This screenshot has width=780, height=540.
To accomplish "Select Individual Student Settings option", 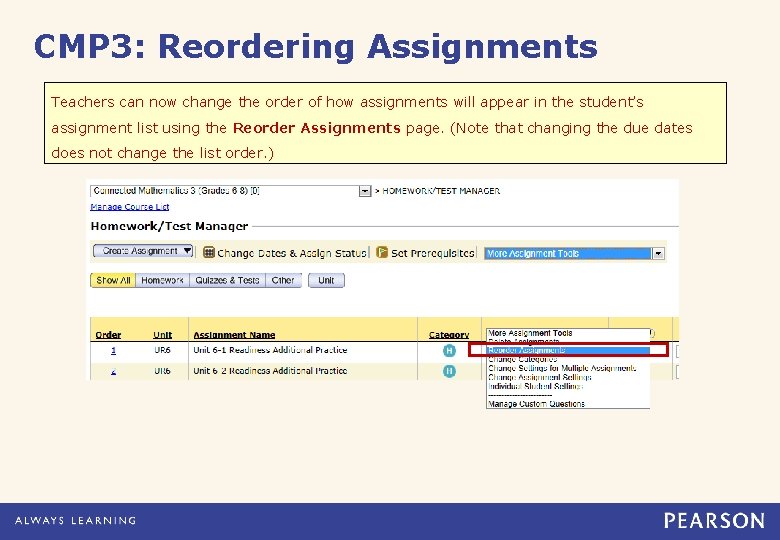I will click(535, 386).
